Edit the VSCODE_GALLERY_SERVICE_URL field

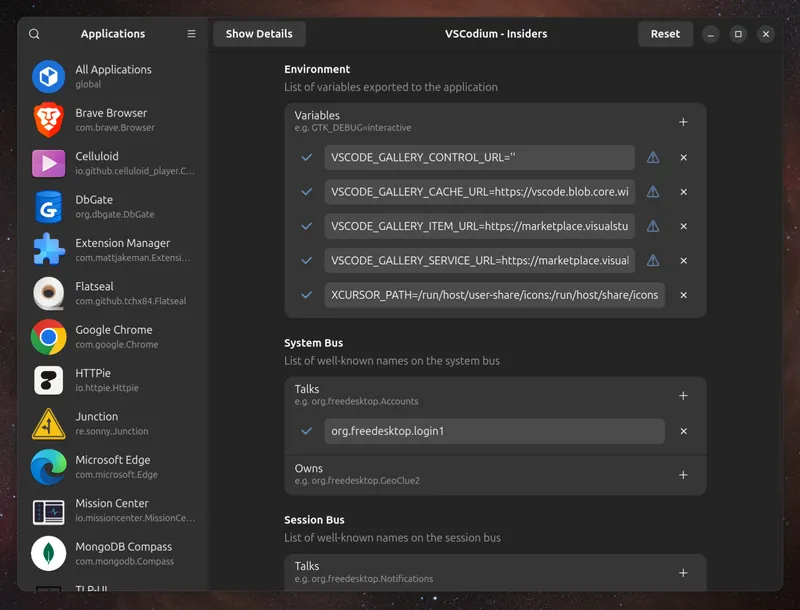[480, 261]
